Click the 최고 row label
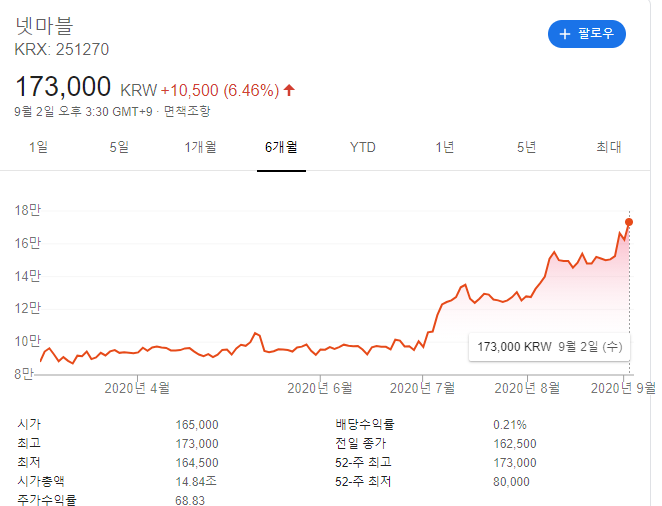 tap(29, 443)
